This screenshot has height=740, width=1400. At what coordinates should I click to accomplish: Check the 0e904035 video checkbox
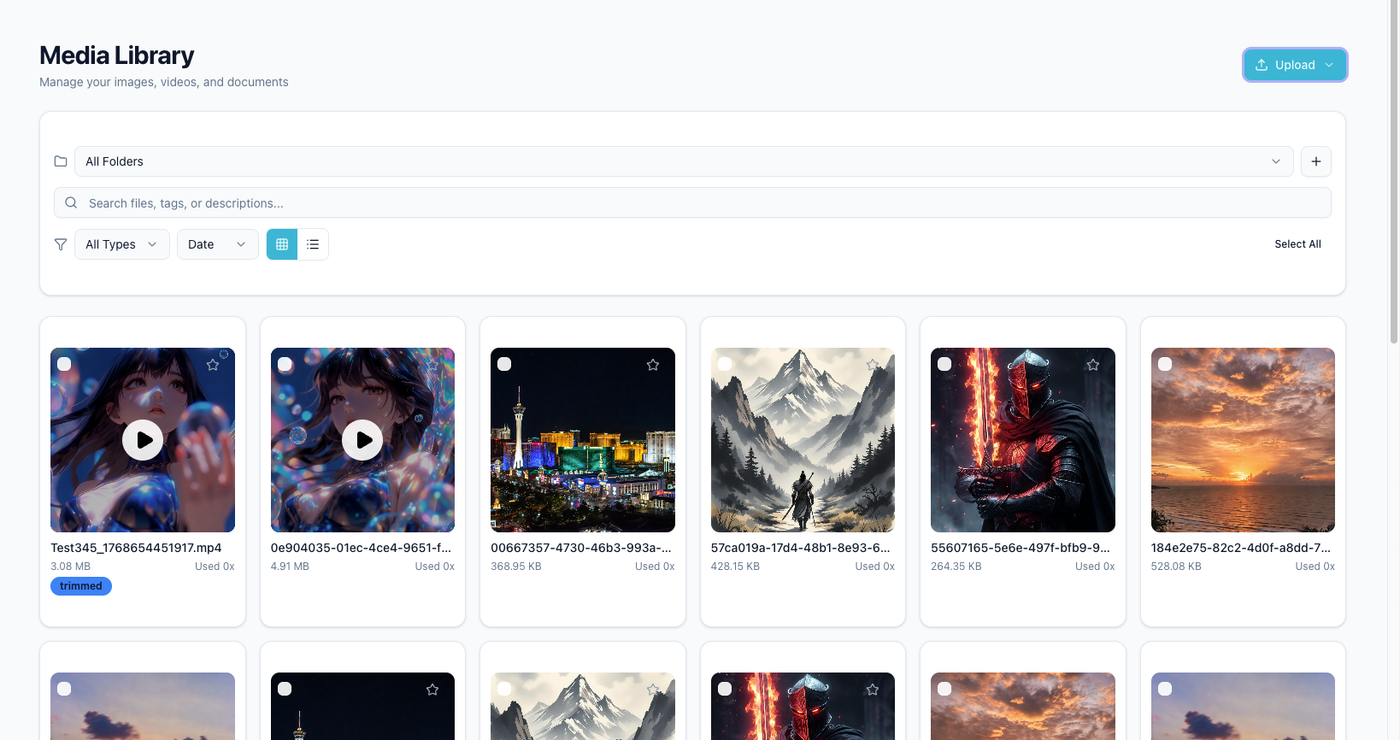coord(284,364)
